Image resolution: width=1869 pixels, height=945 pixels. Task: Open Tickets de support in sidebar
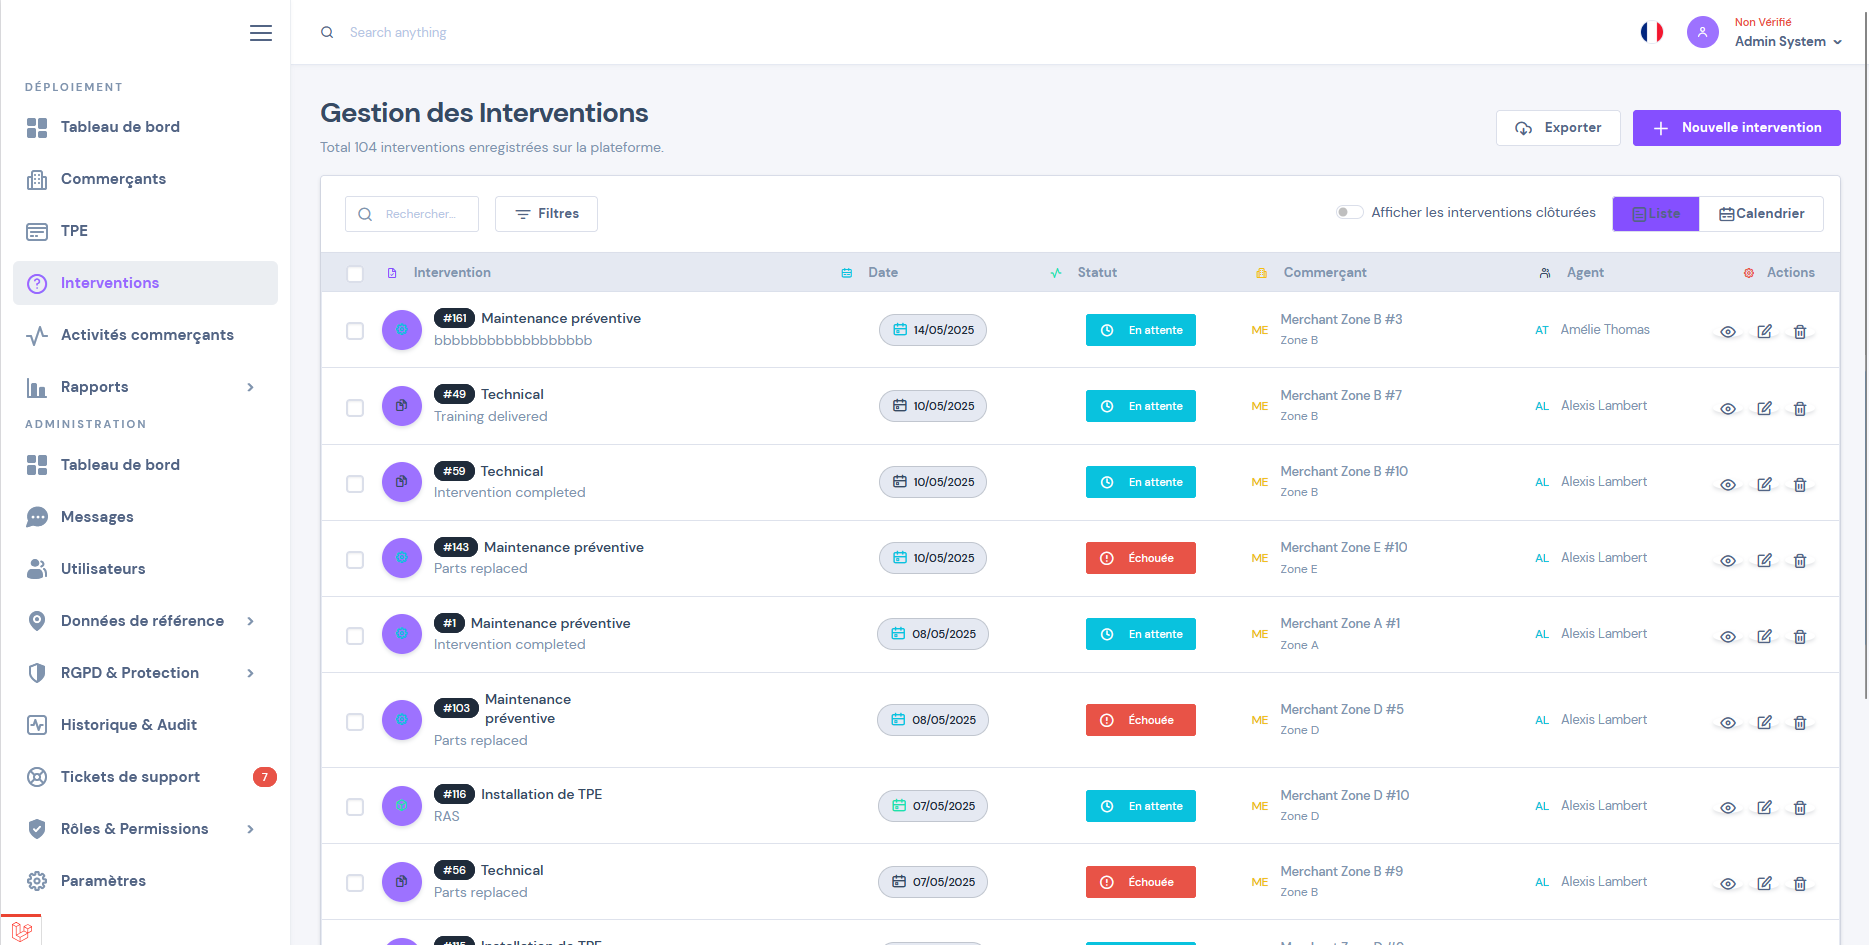pos(130,777)
